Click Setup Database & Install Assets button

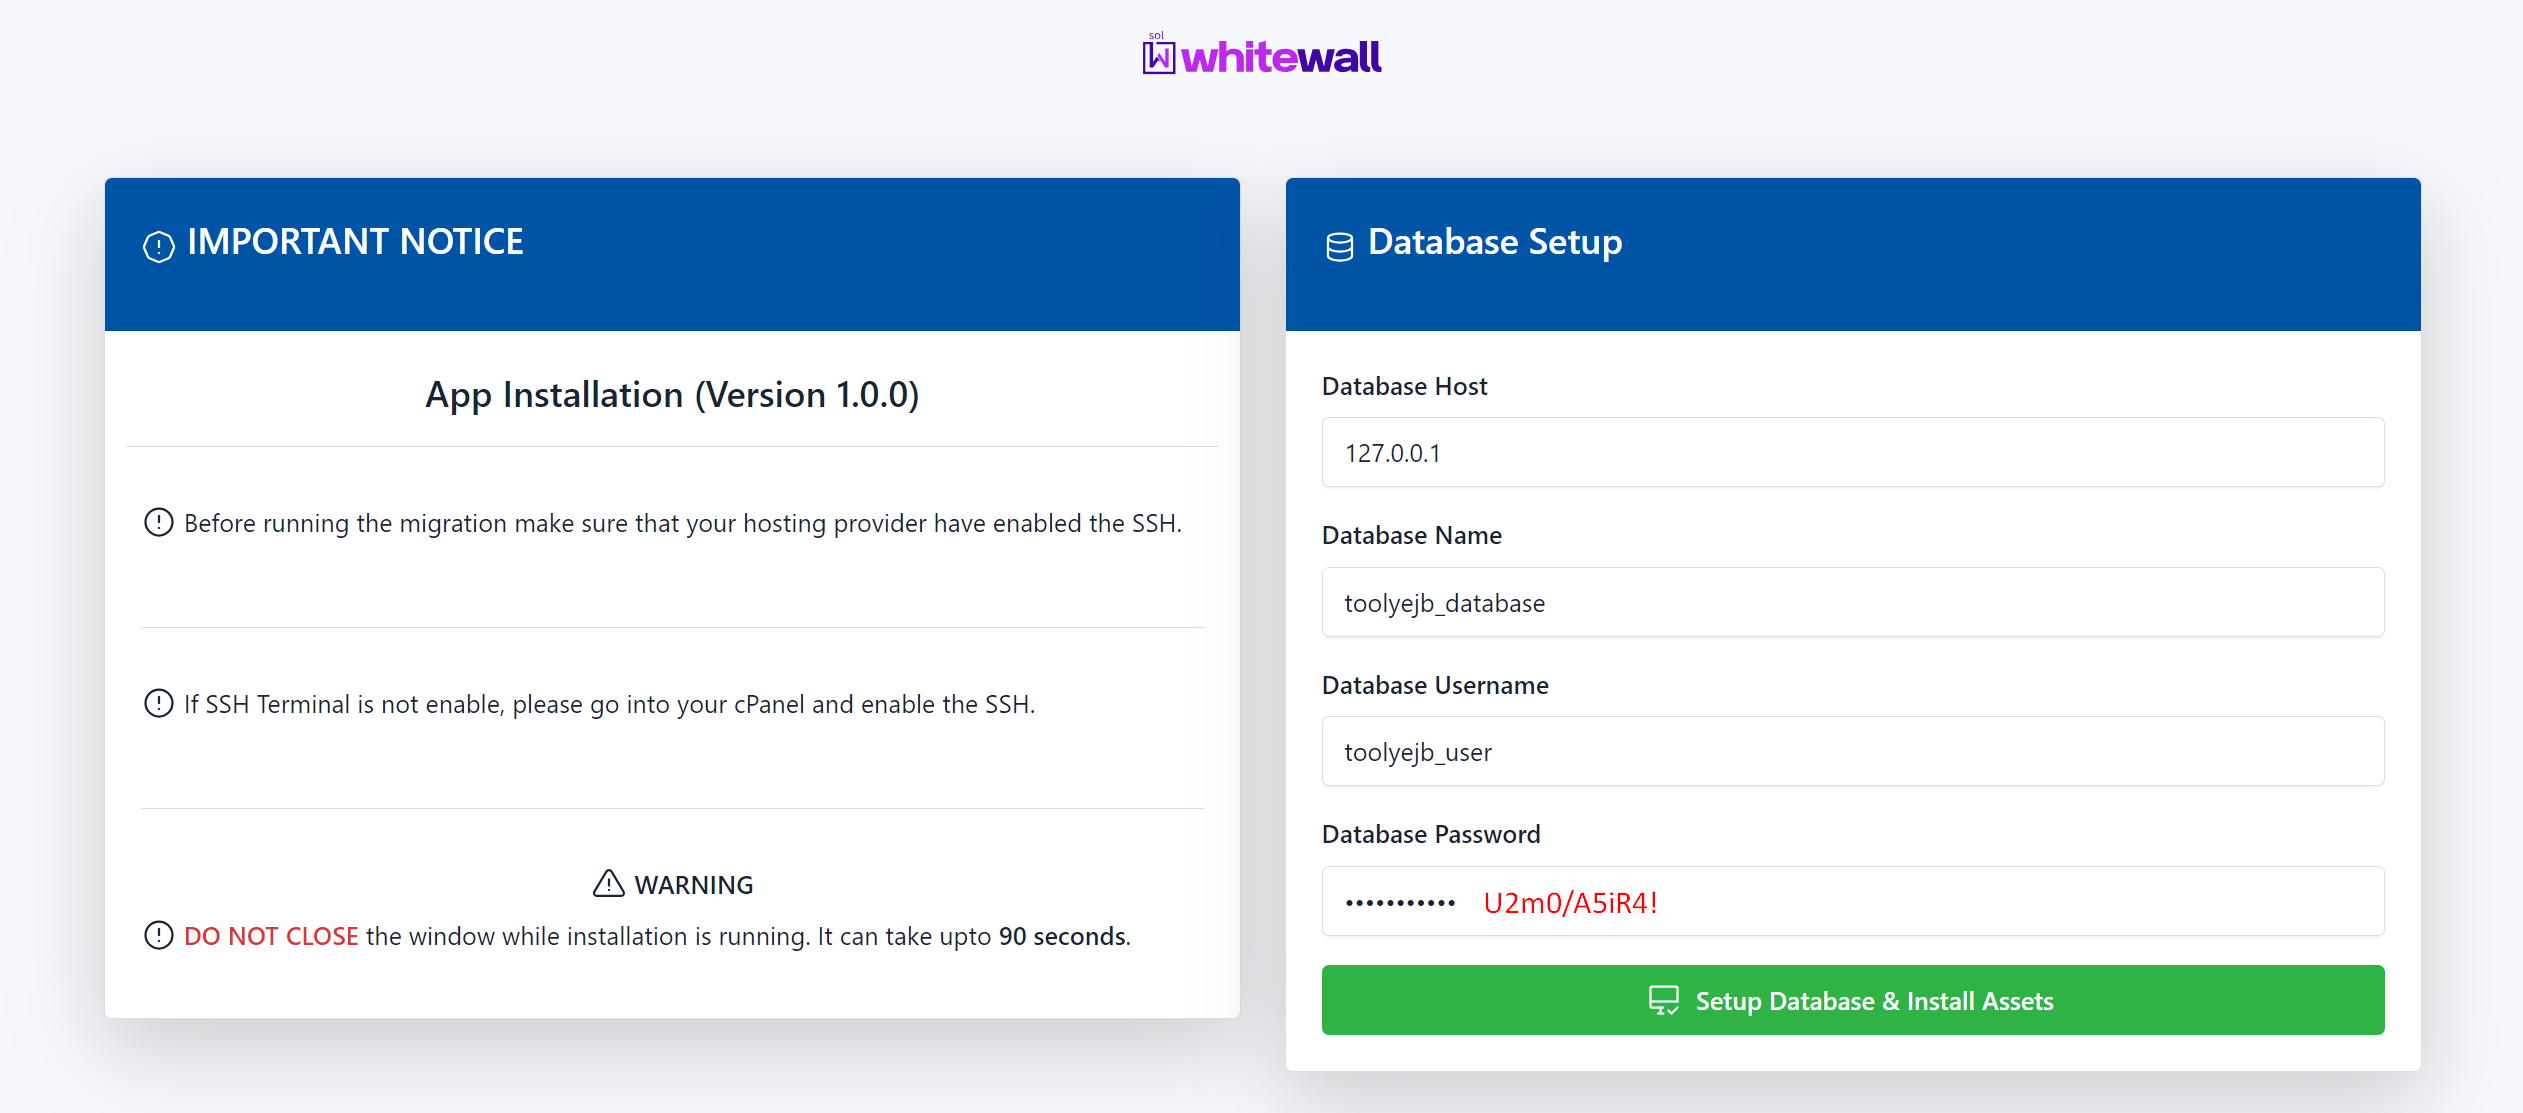click(x=1852, y=1000)
